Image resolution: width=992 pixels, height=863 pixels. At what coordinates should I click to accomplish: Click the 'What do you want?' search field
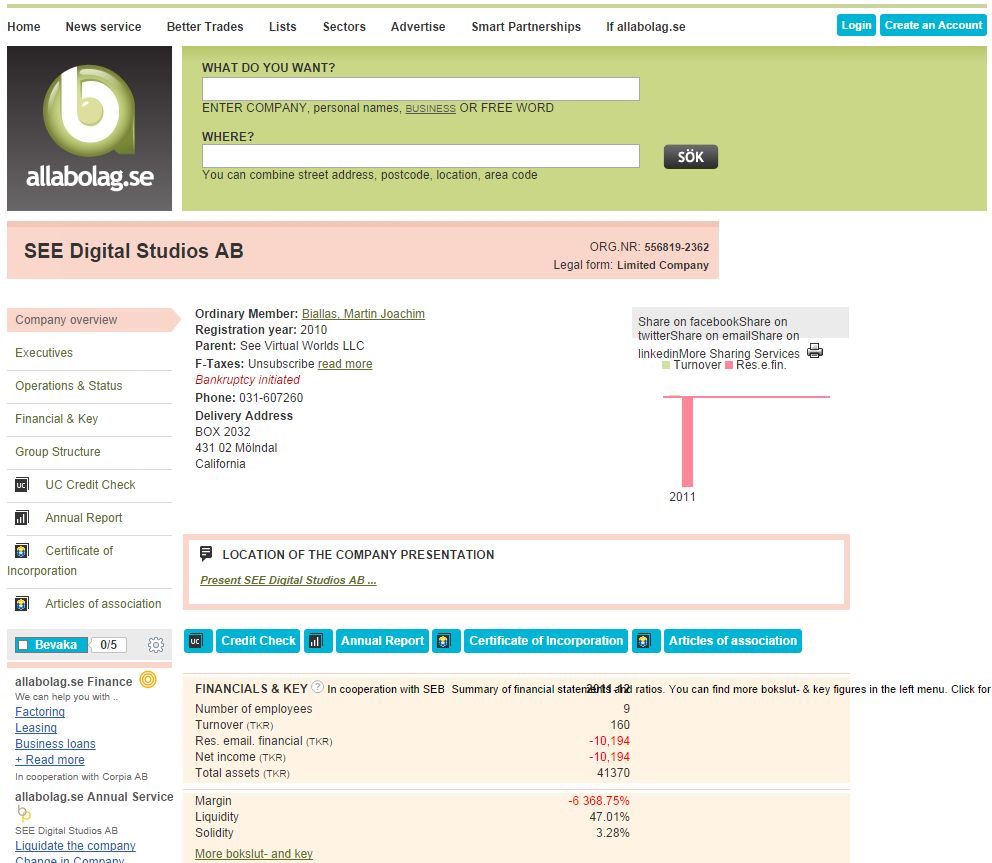[420, 89]
